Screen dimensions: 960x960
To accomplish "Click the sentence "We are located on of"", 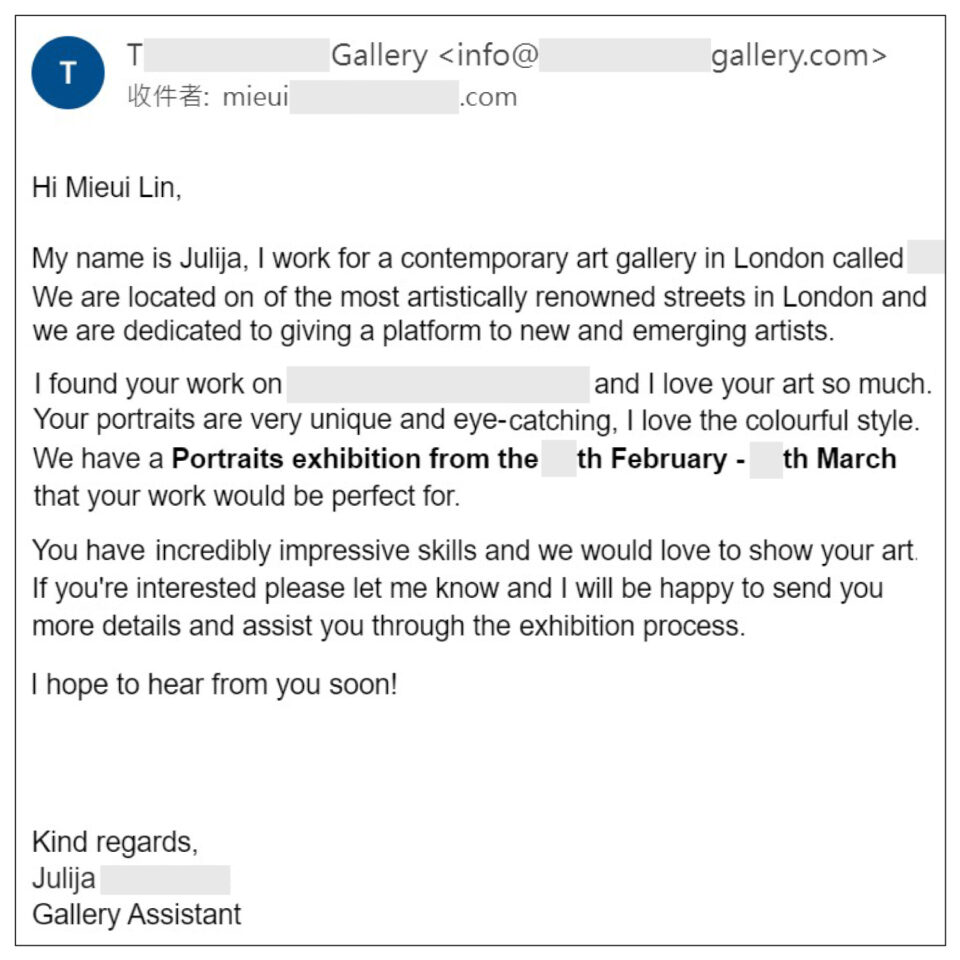I will (x=479, y=297).
